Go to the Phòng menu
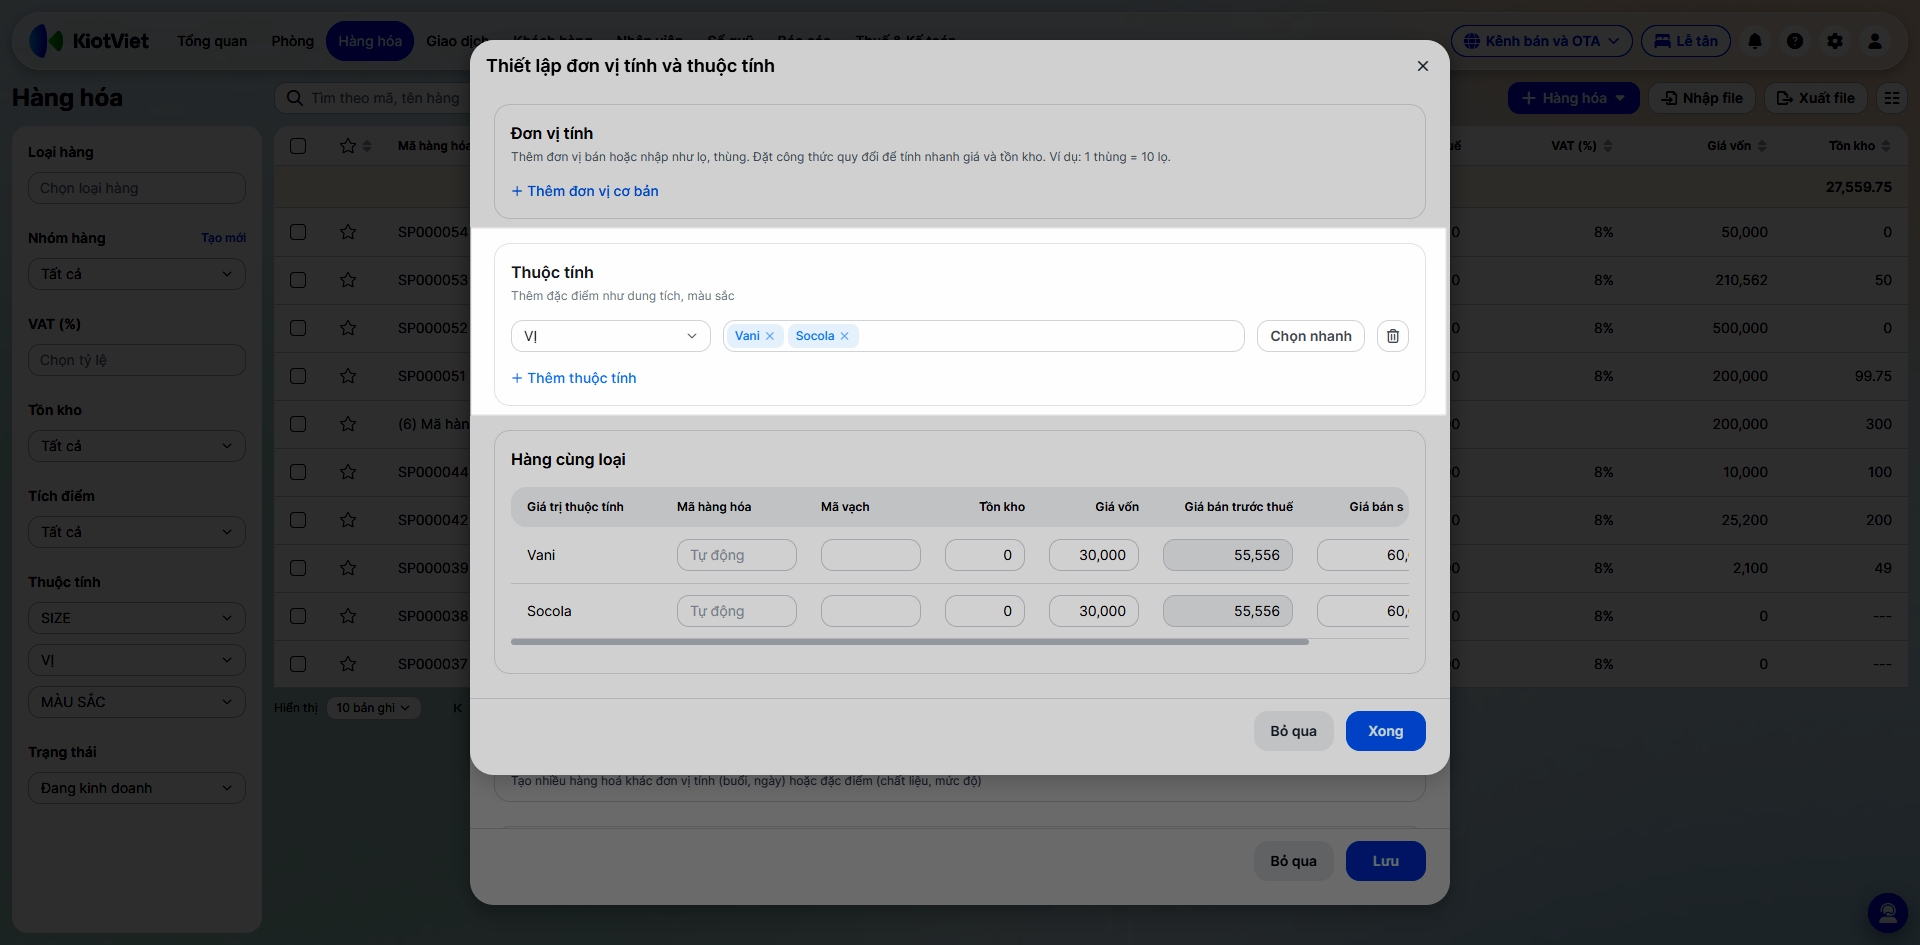 [293, 41]
